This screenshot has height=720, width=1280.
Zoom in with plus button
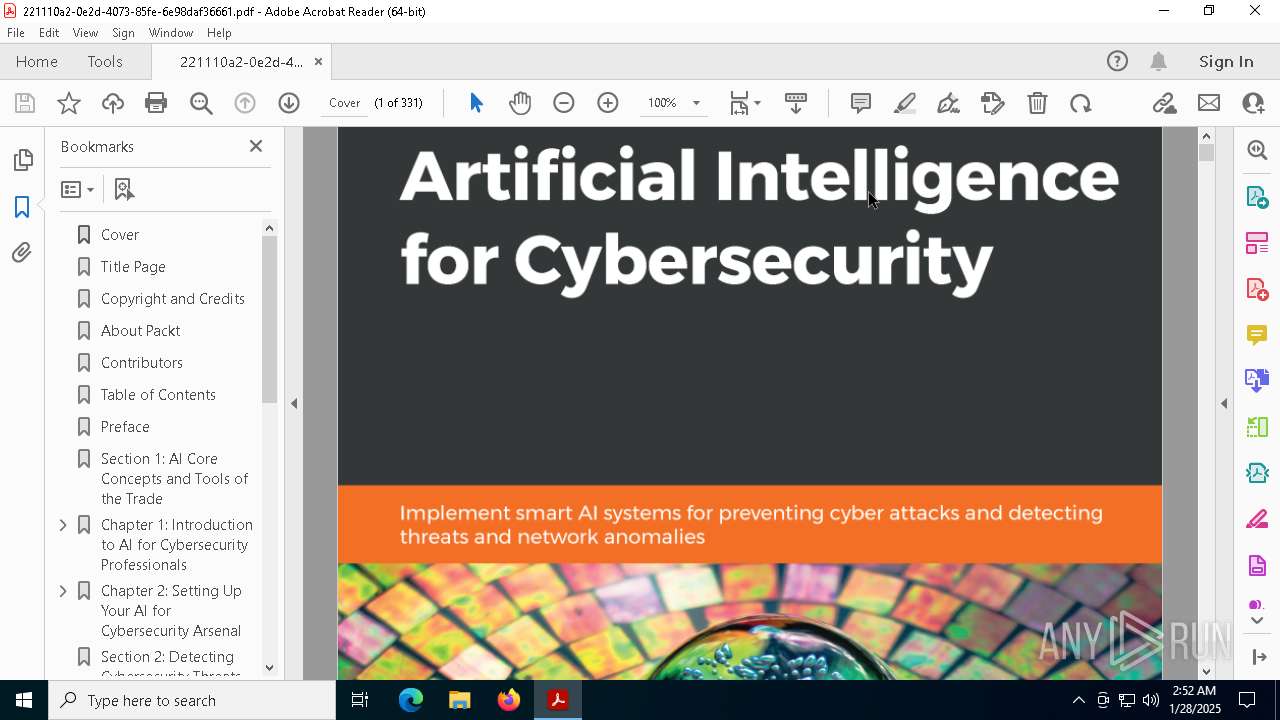tap(608, 103)
